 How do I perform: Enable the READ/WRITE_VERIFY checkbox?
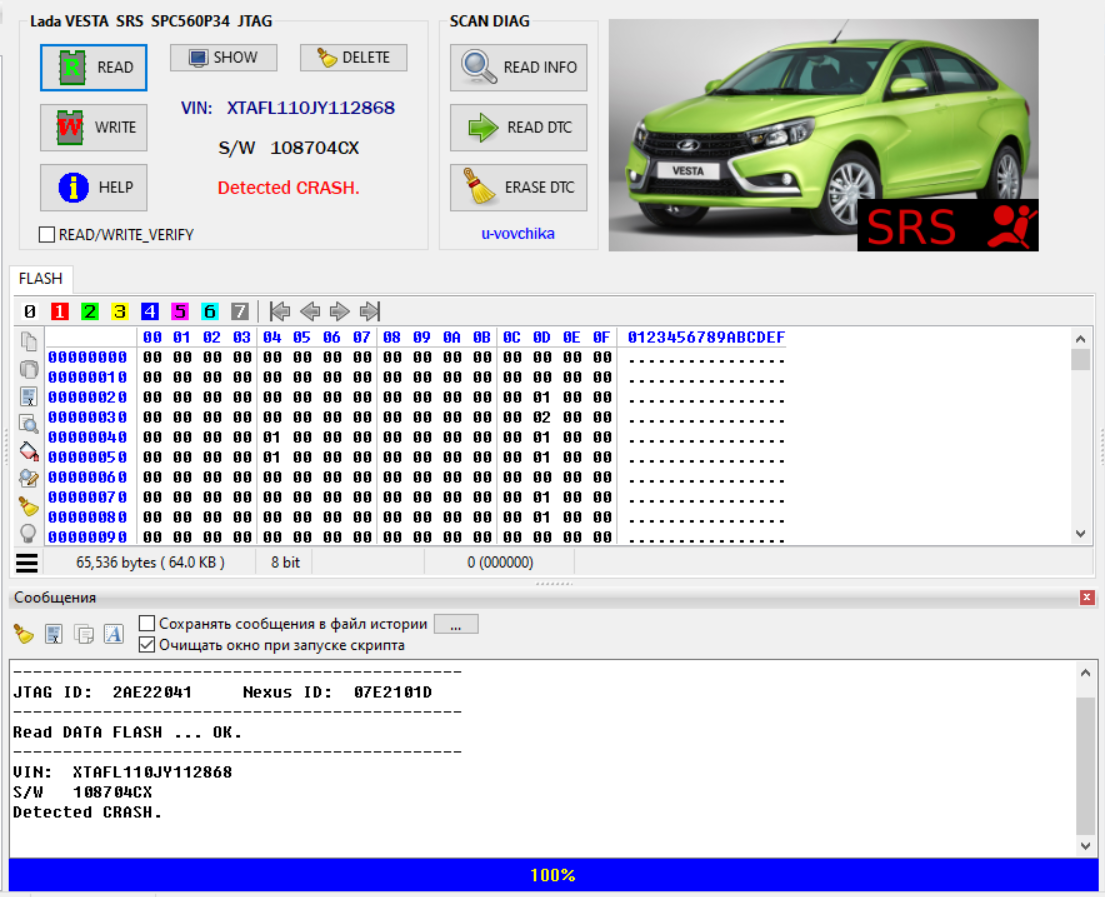(47, 235)
